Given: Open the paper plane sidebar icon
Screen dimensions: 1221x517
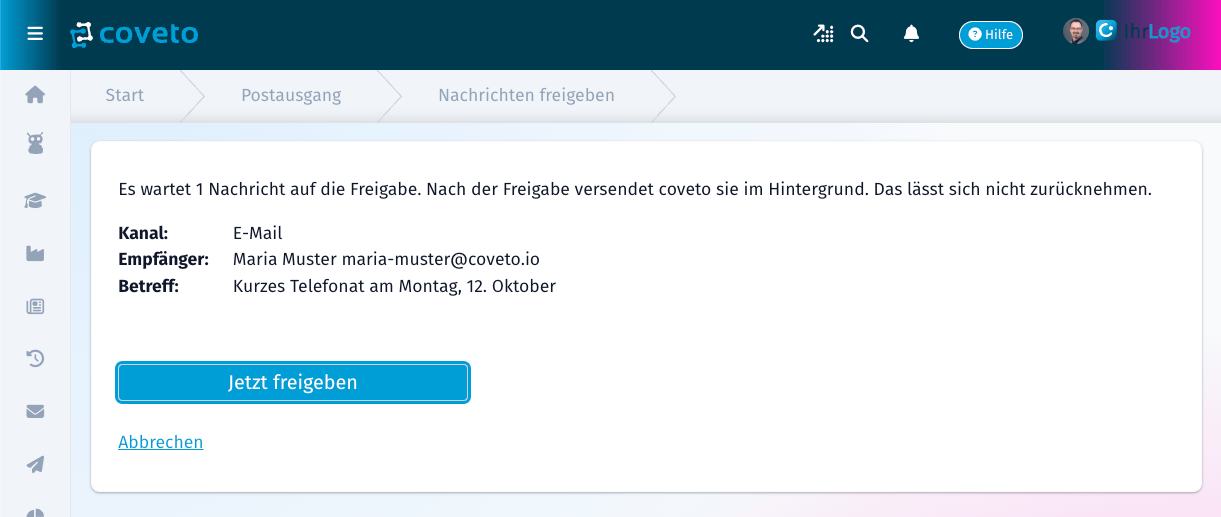Looking at the screenshot, I should pyautogui.click(x=35, y=464).
